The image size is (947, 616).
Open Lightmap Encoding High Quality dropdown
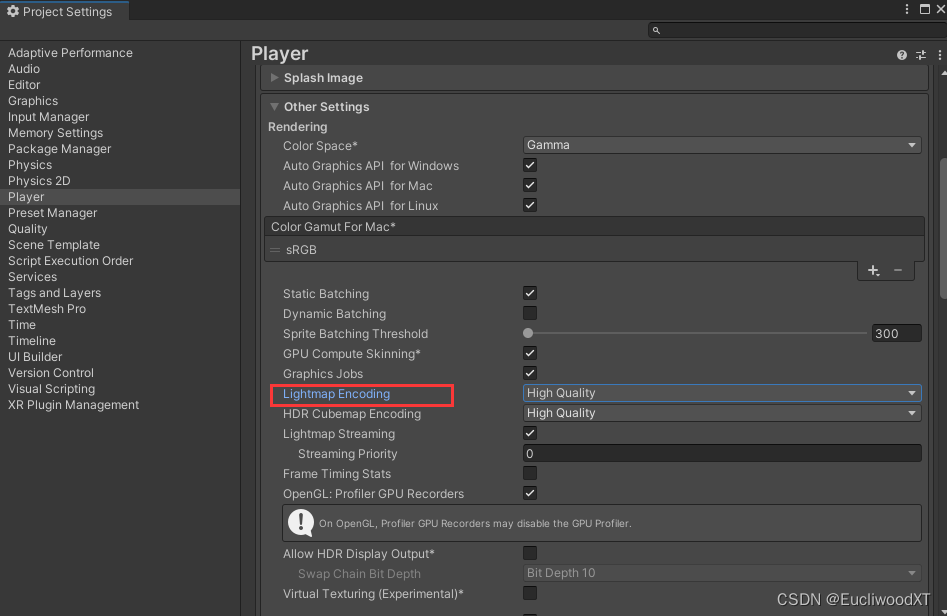tap(722, 393)
